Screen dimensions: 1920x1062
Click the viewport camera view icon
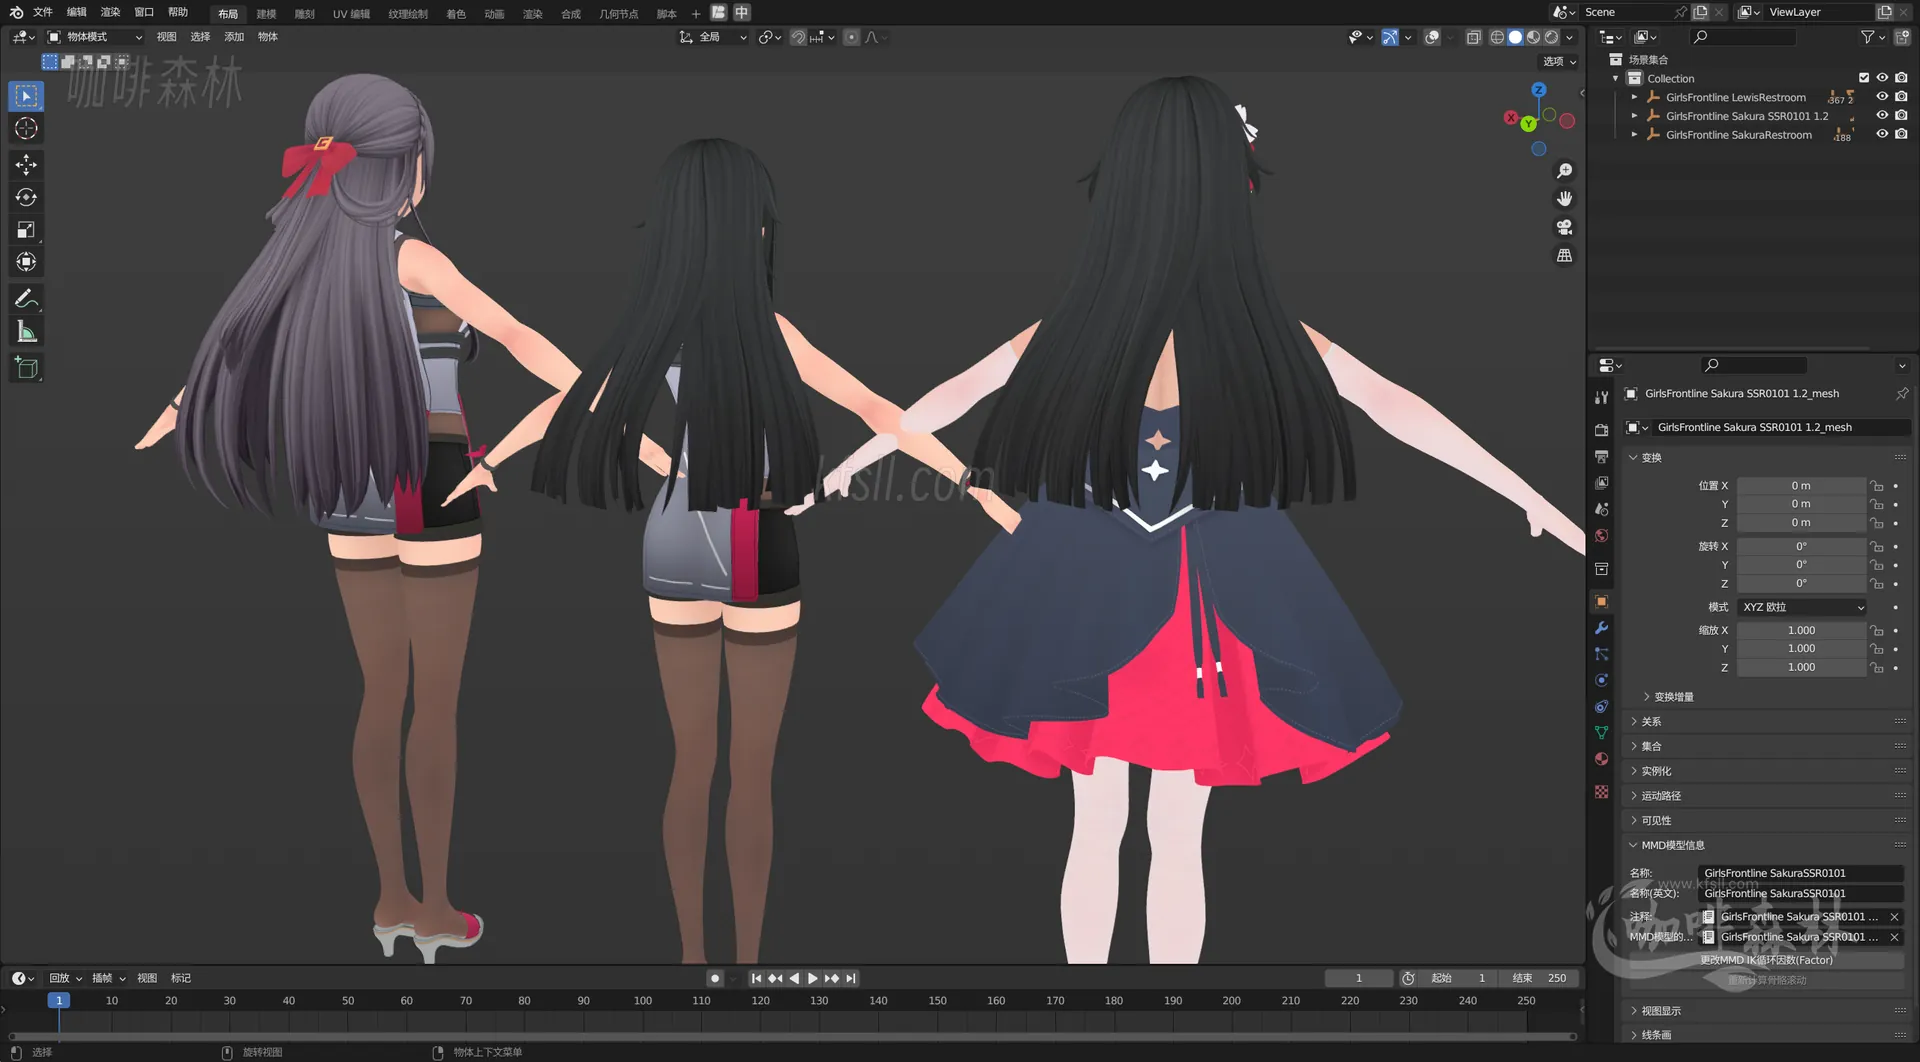1564,227
